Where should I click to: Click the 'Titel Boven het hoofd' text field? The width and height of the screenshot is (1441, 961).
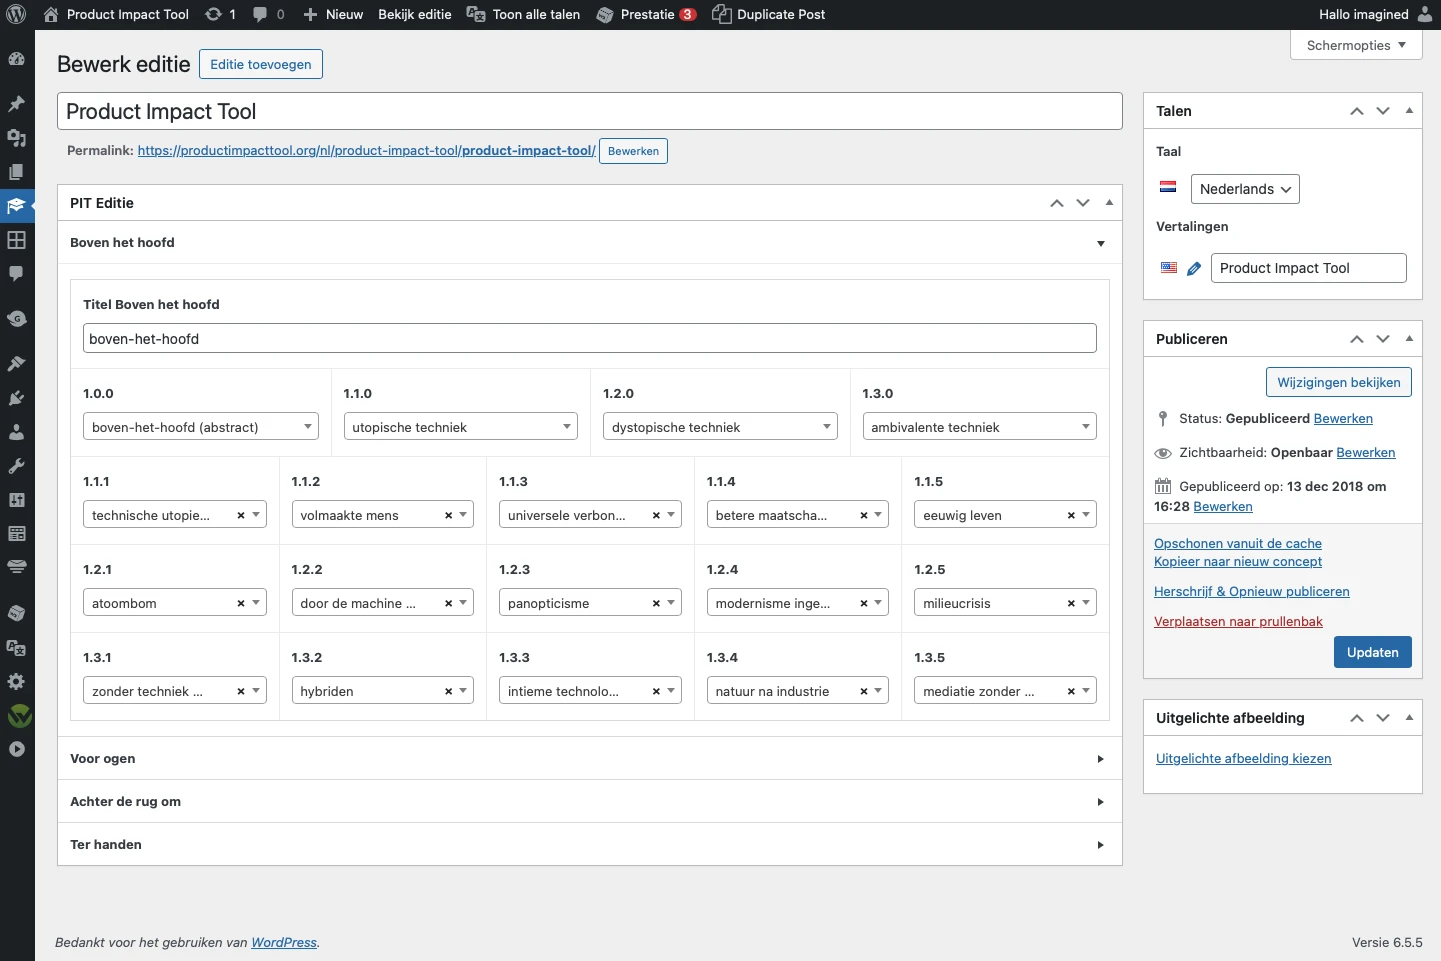pos(590,339)
